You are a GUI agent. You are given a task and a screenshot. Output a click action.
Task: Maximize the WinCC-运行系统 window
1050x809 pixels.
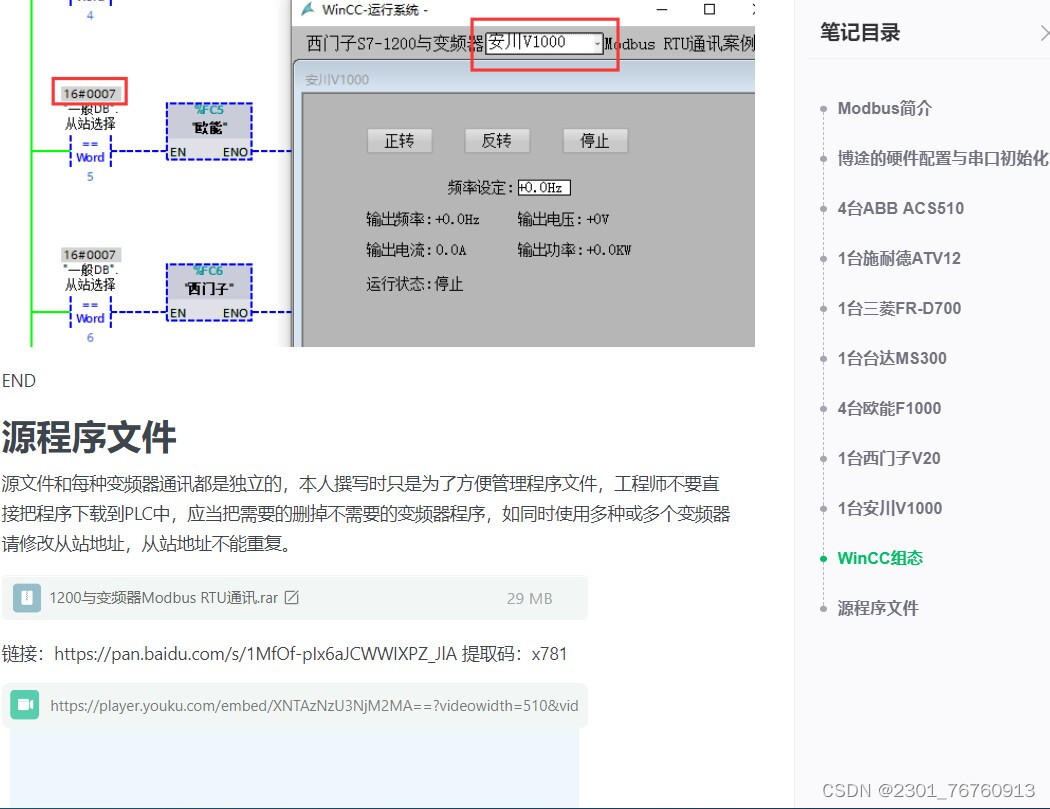click(709, 9)
